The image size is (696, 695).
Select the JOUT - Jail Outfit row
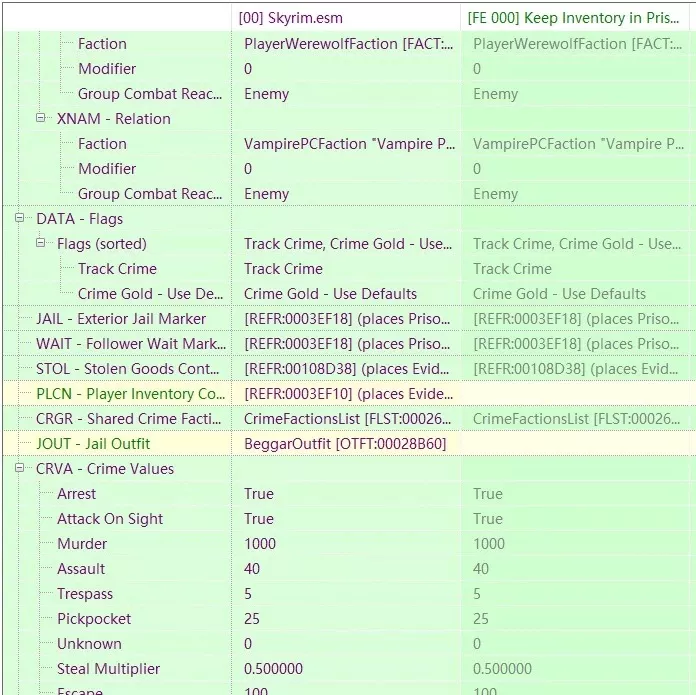click(348, 444)
